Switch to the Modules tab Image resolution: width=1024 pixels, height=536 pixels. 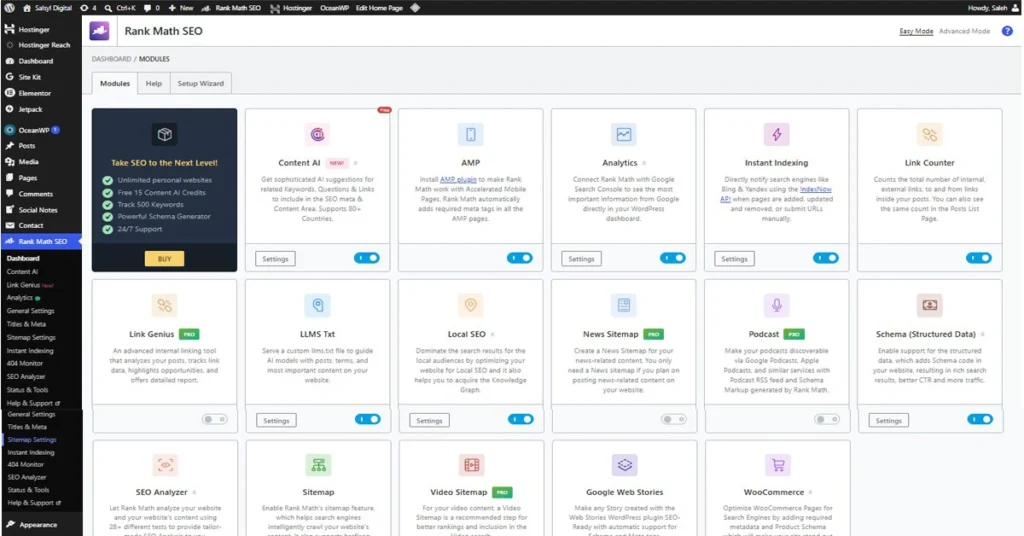point(115,84)
